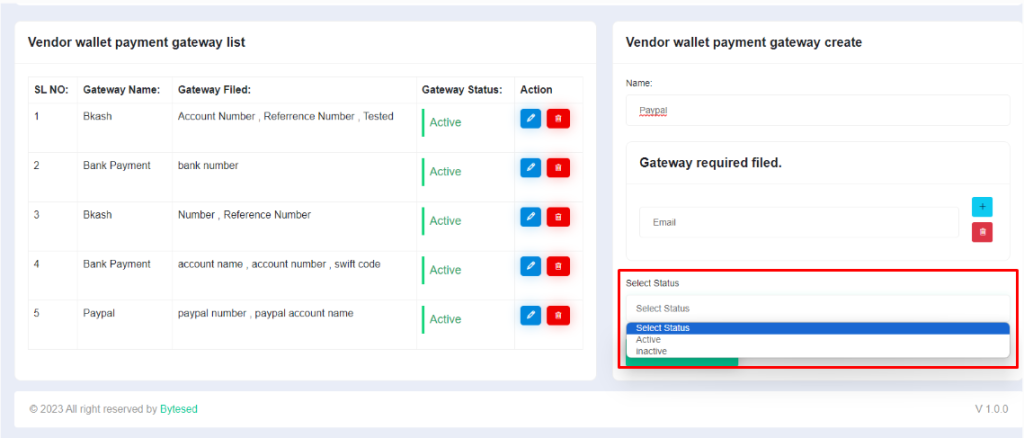Select 'paypal number , paypal account name' cell
Image resolution: width=1024 pixels, height=438 pixels.
[265, 313]
